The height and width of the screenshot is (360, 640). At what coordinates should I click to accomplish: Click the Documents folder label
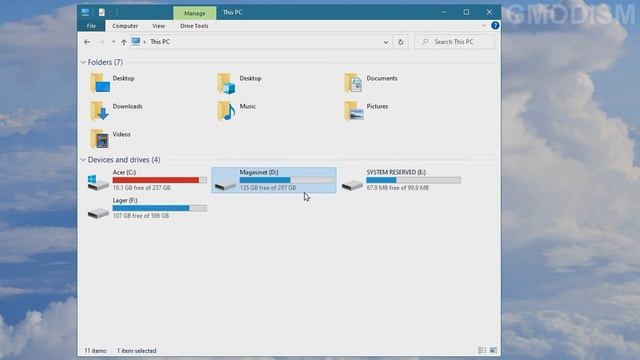pyautogui.click(x=382, y=78)
